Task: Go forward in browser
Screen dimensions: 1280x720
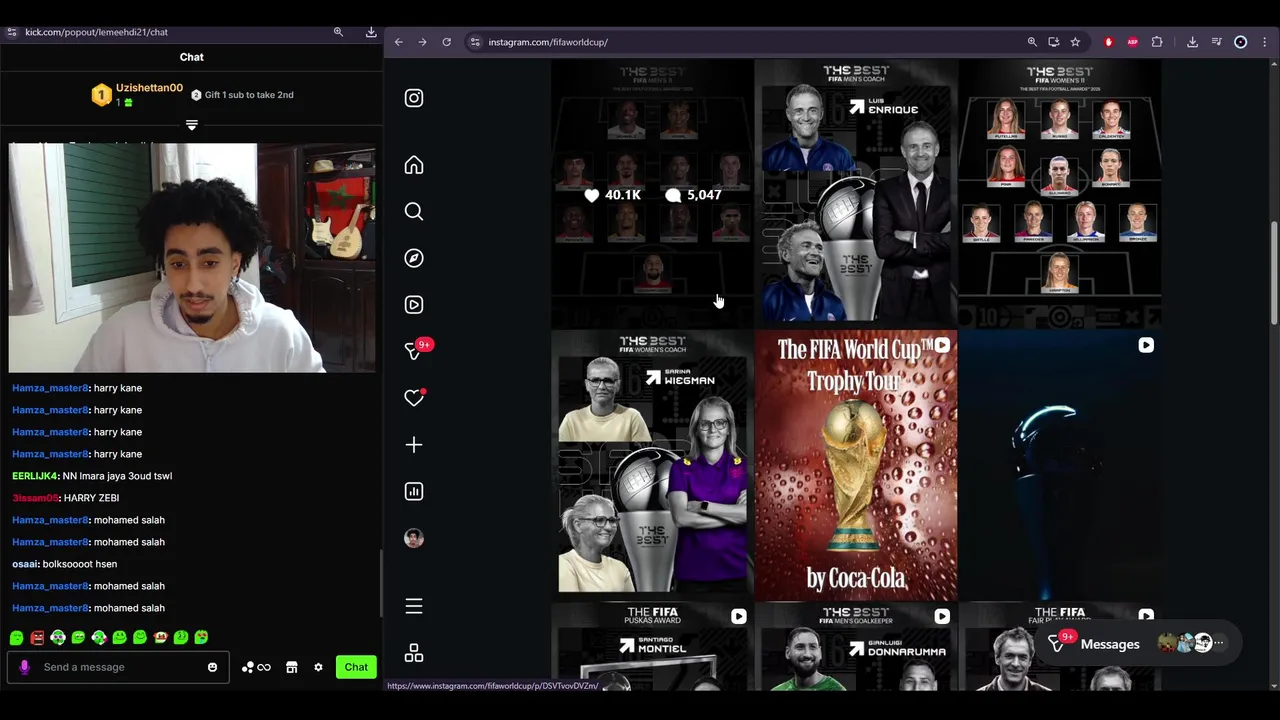Action: point(422,42)
